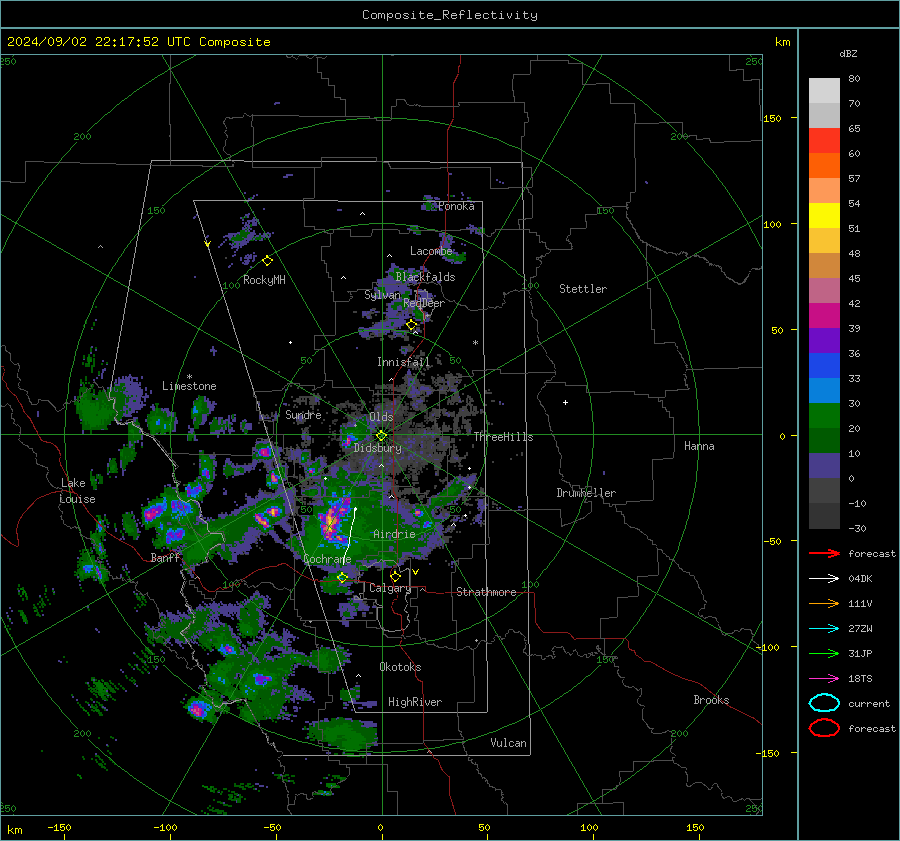Click the Ponoka label
The height and width of the screenshot is (841, 900).
click(x=456, y=206)
